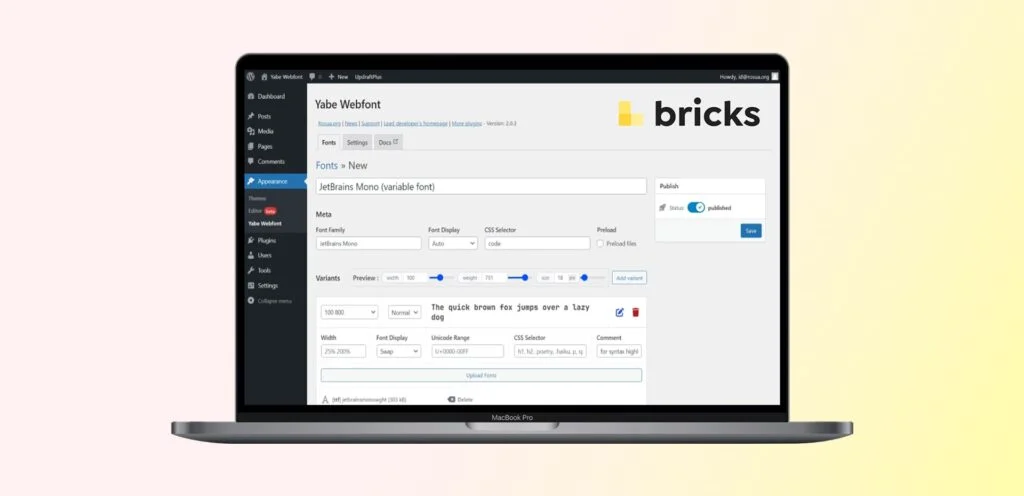The height and width of the screenshot is (496, 1024).
Task: Click the font title field
Action: tap(481, 187)
